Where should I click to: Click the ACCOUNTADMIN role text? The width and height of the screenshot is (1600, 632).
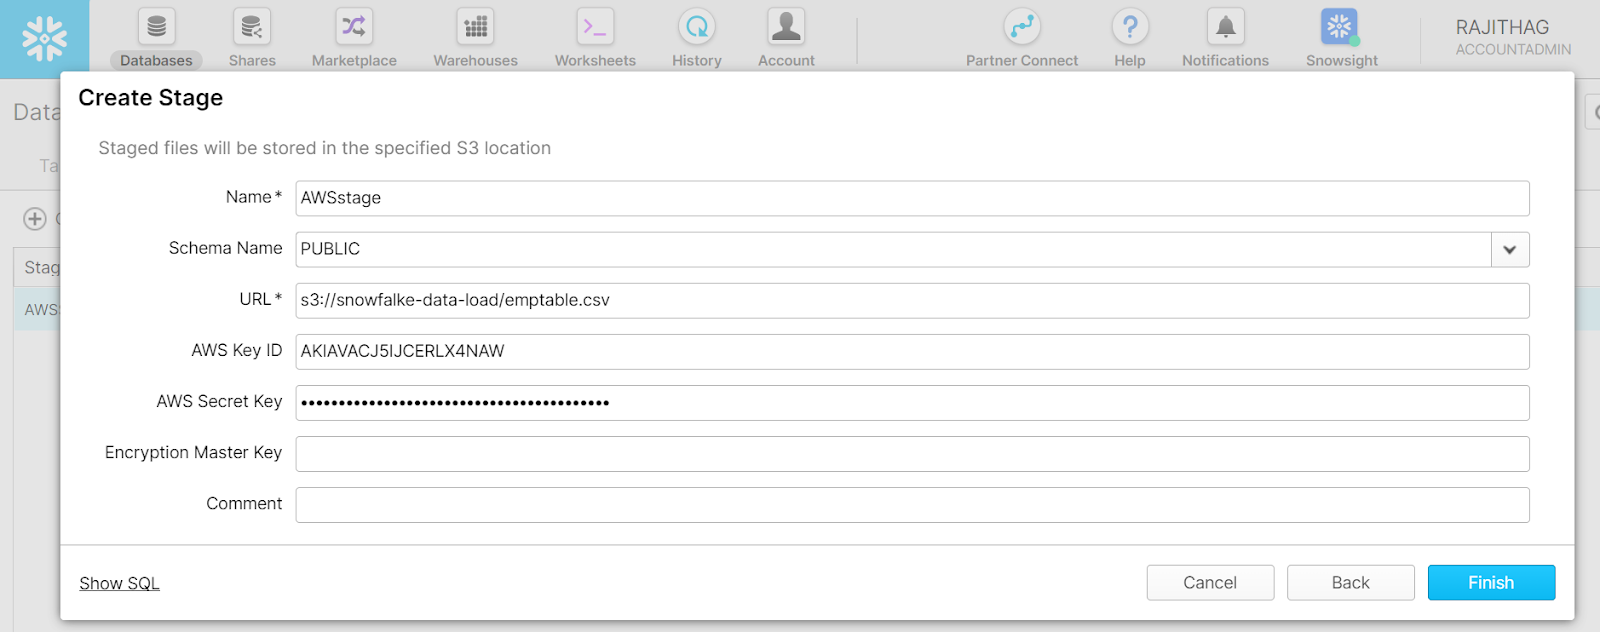coord(1513,50)
